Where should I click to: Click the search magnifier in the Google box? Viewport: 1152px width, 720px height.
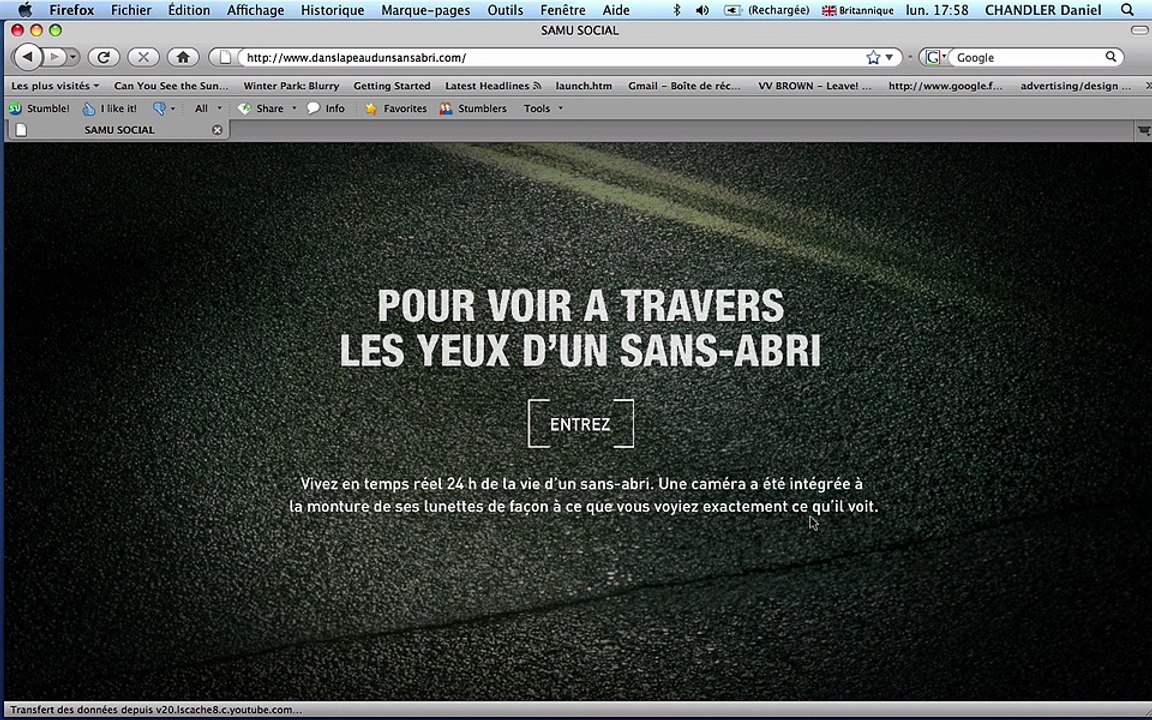tap(1111, 57)
